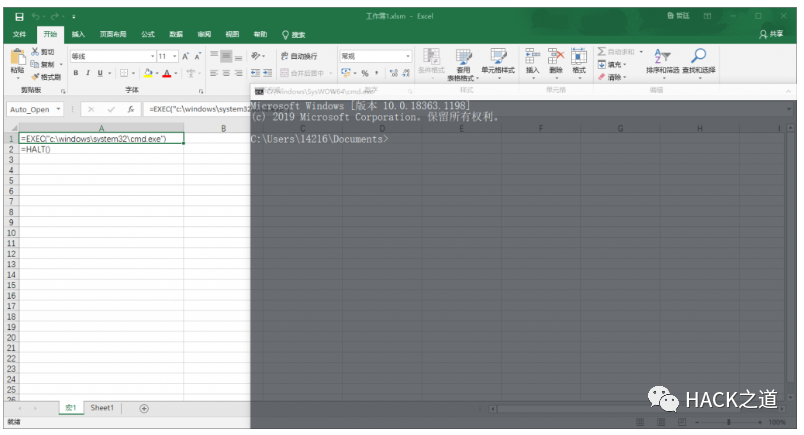Click the formula bar input
Image resolution: width=804 pixels, height=435 pixels.
[x=197, y=109]
